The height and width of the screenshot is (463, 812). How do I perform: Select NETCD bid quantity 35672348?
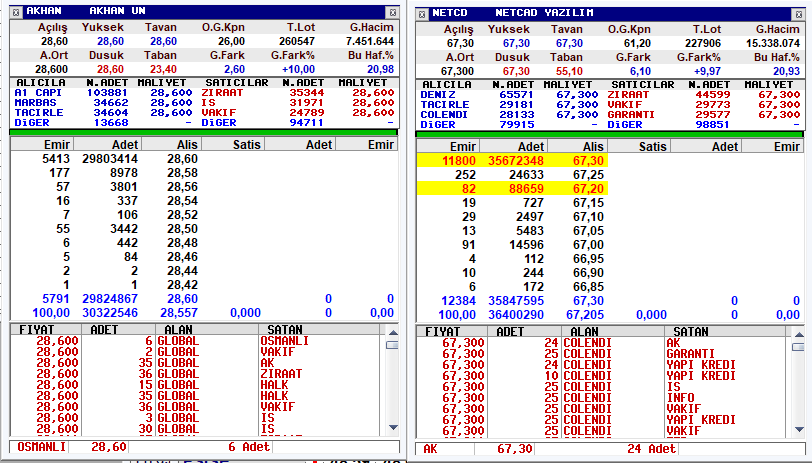(x=516, y=161)
